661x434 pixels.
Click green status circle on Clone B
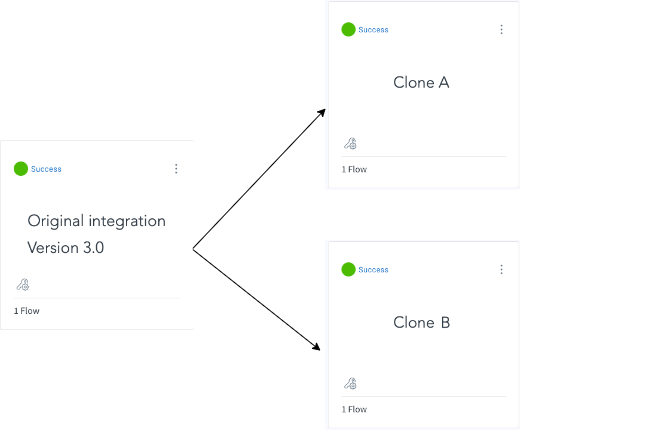point(349,269)
